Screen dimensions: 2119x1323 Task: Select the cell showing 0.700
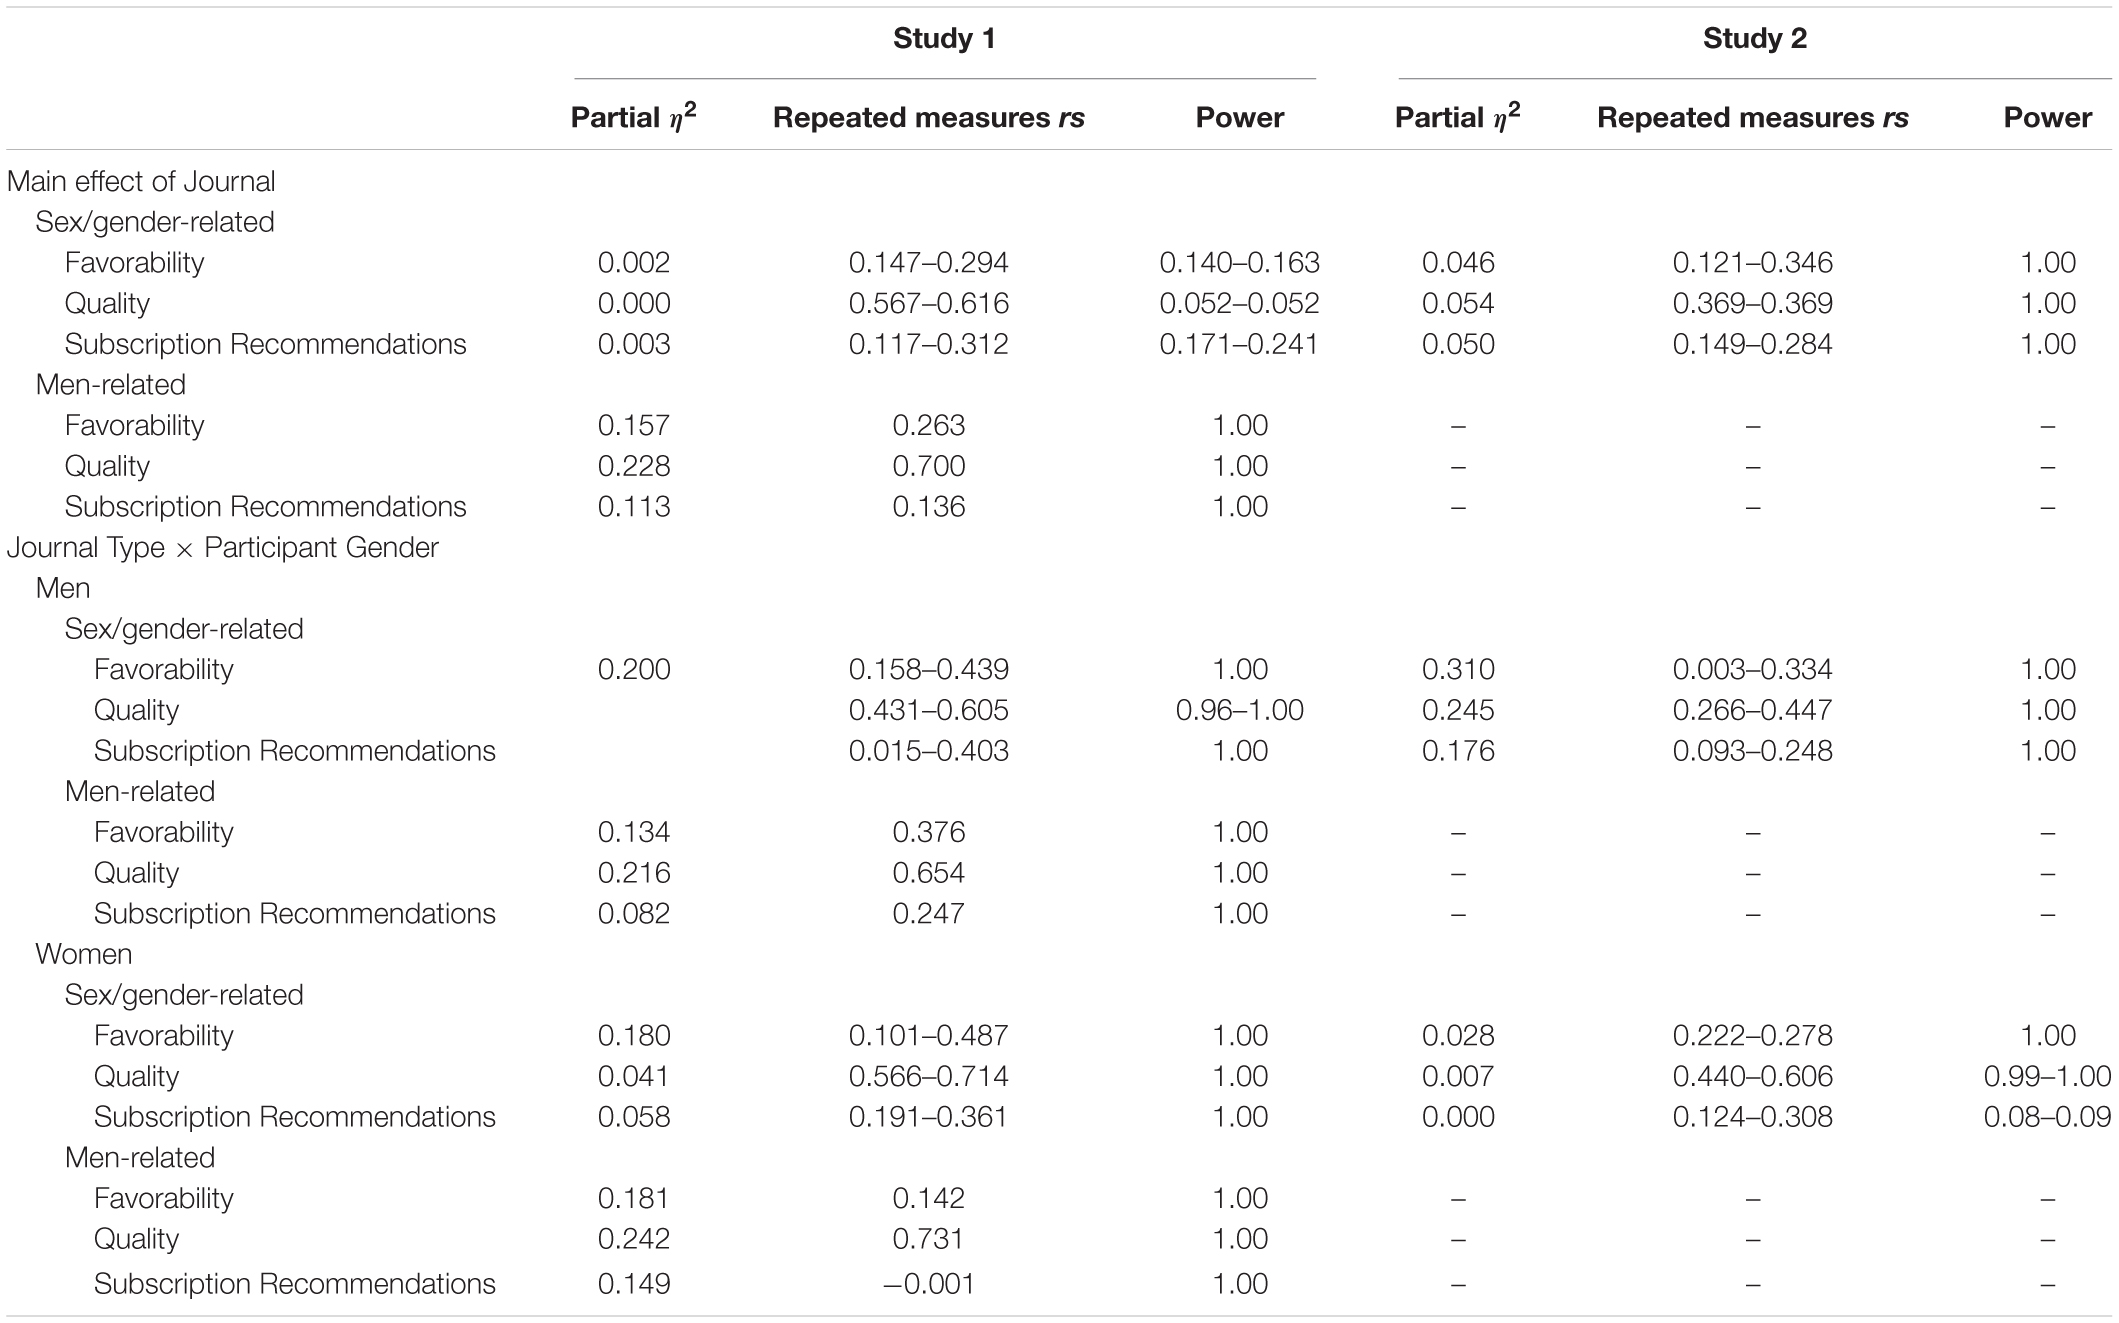click(x=928, y=466)
